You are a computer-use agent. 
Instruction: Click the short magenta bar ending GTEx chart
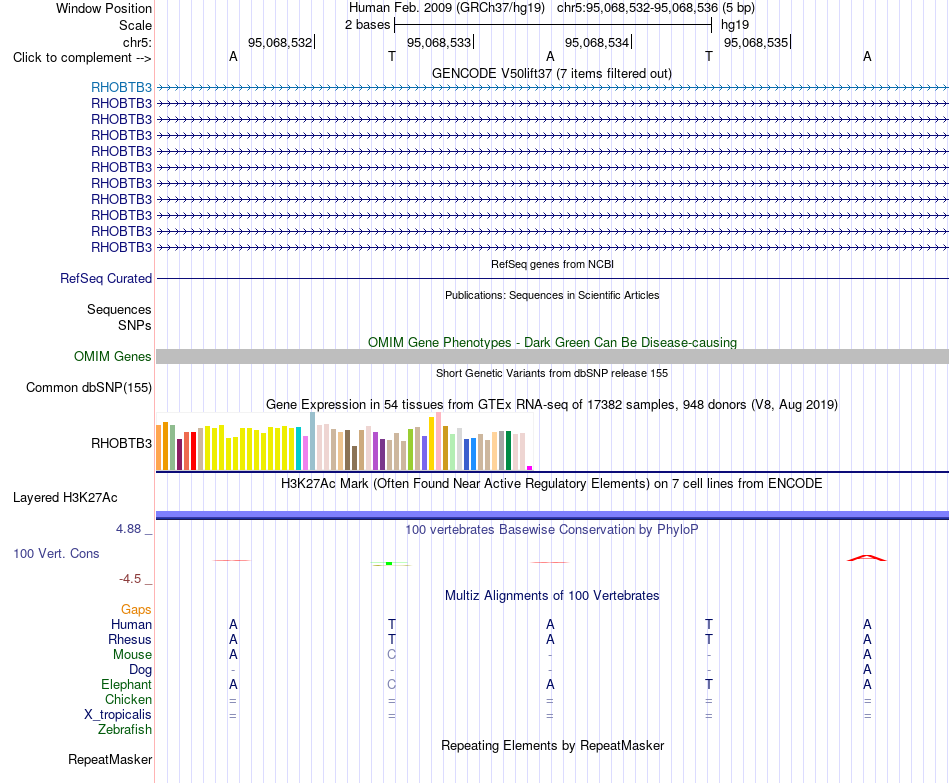tap(530, 468)
